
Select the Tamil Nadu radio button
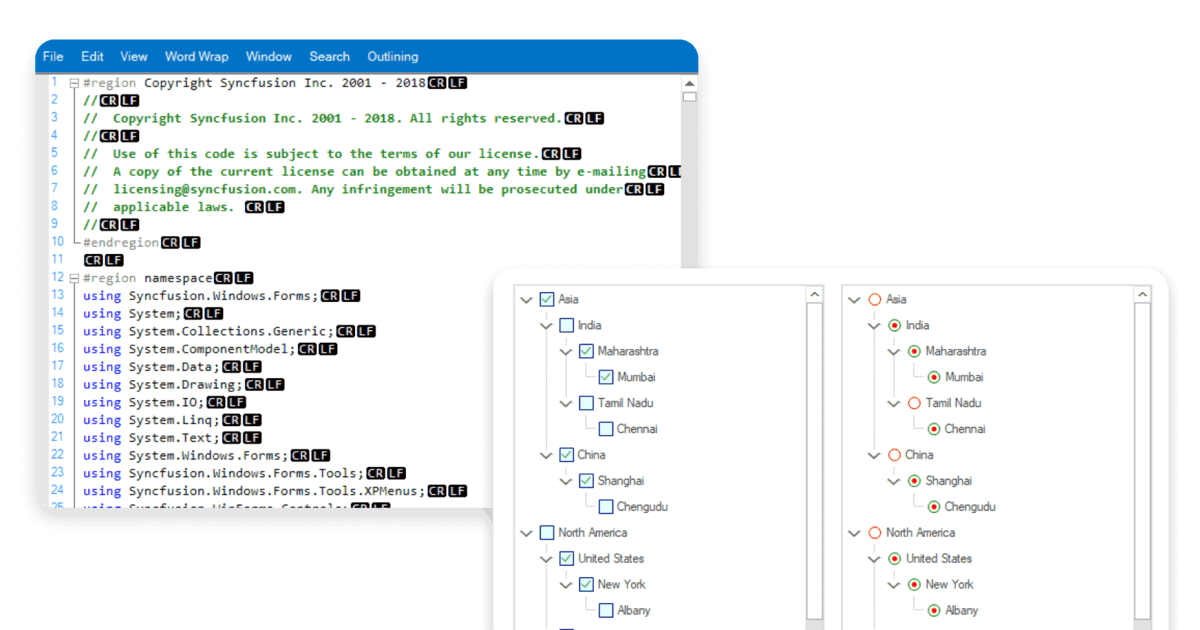[914, 403]
